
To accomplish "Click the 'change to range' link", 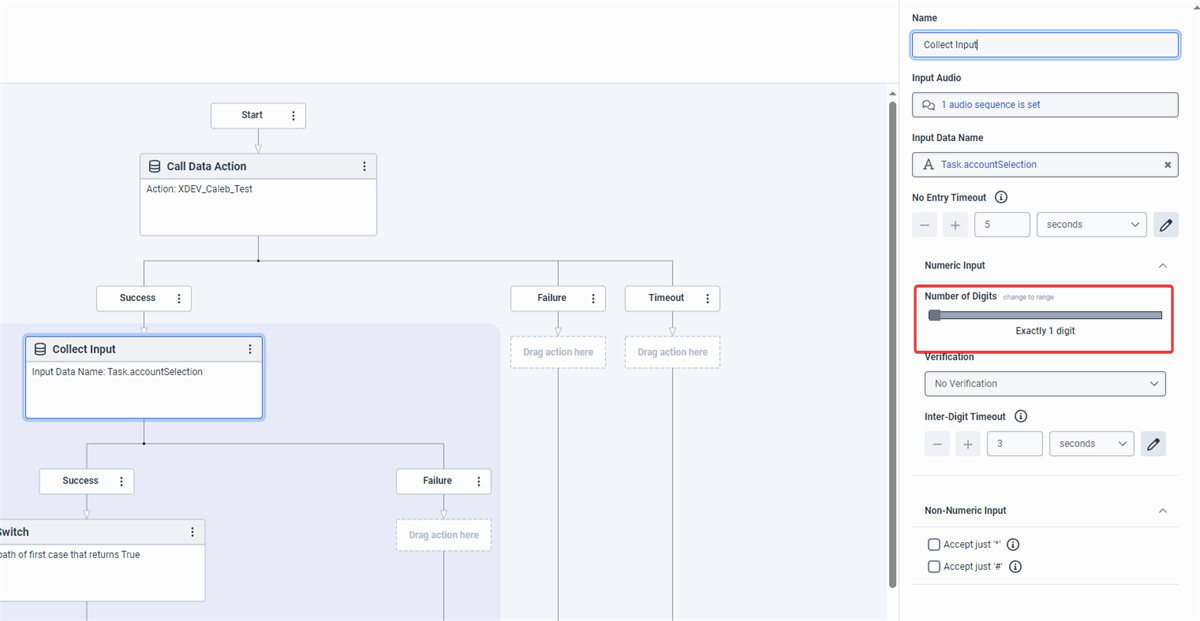I will [x=1028, y=297].
